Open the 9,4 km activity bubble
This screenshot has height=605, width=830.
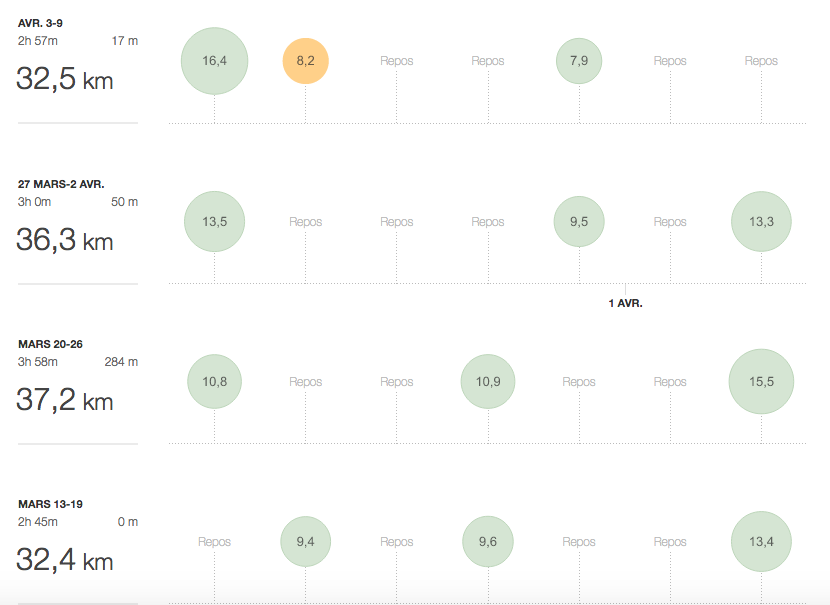point(305,542)
